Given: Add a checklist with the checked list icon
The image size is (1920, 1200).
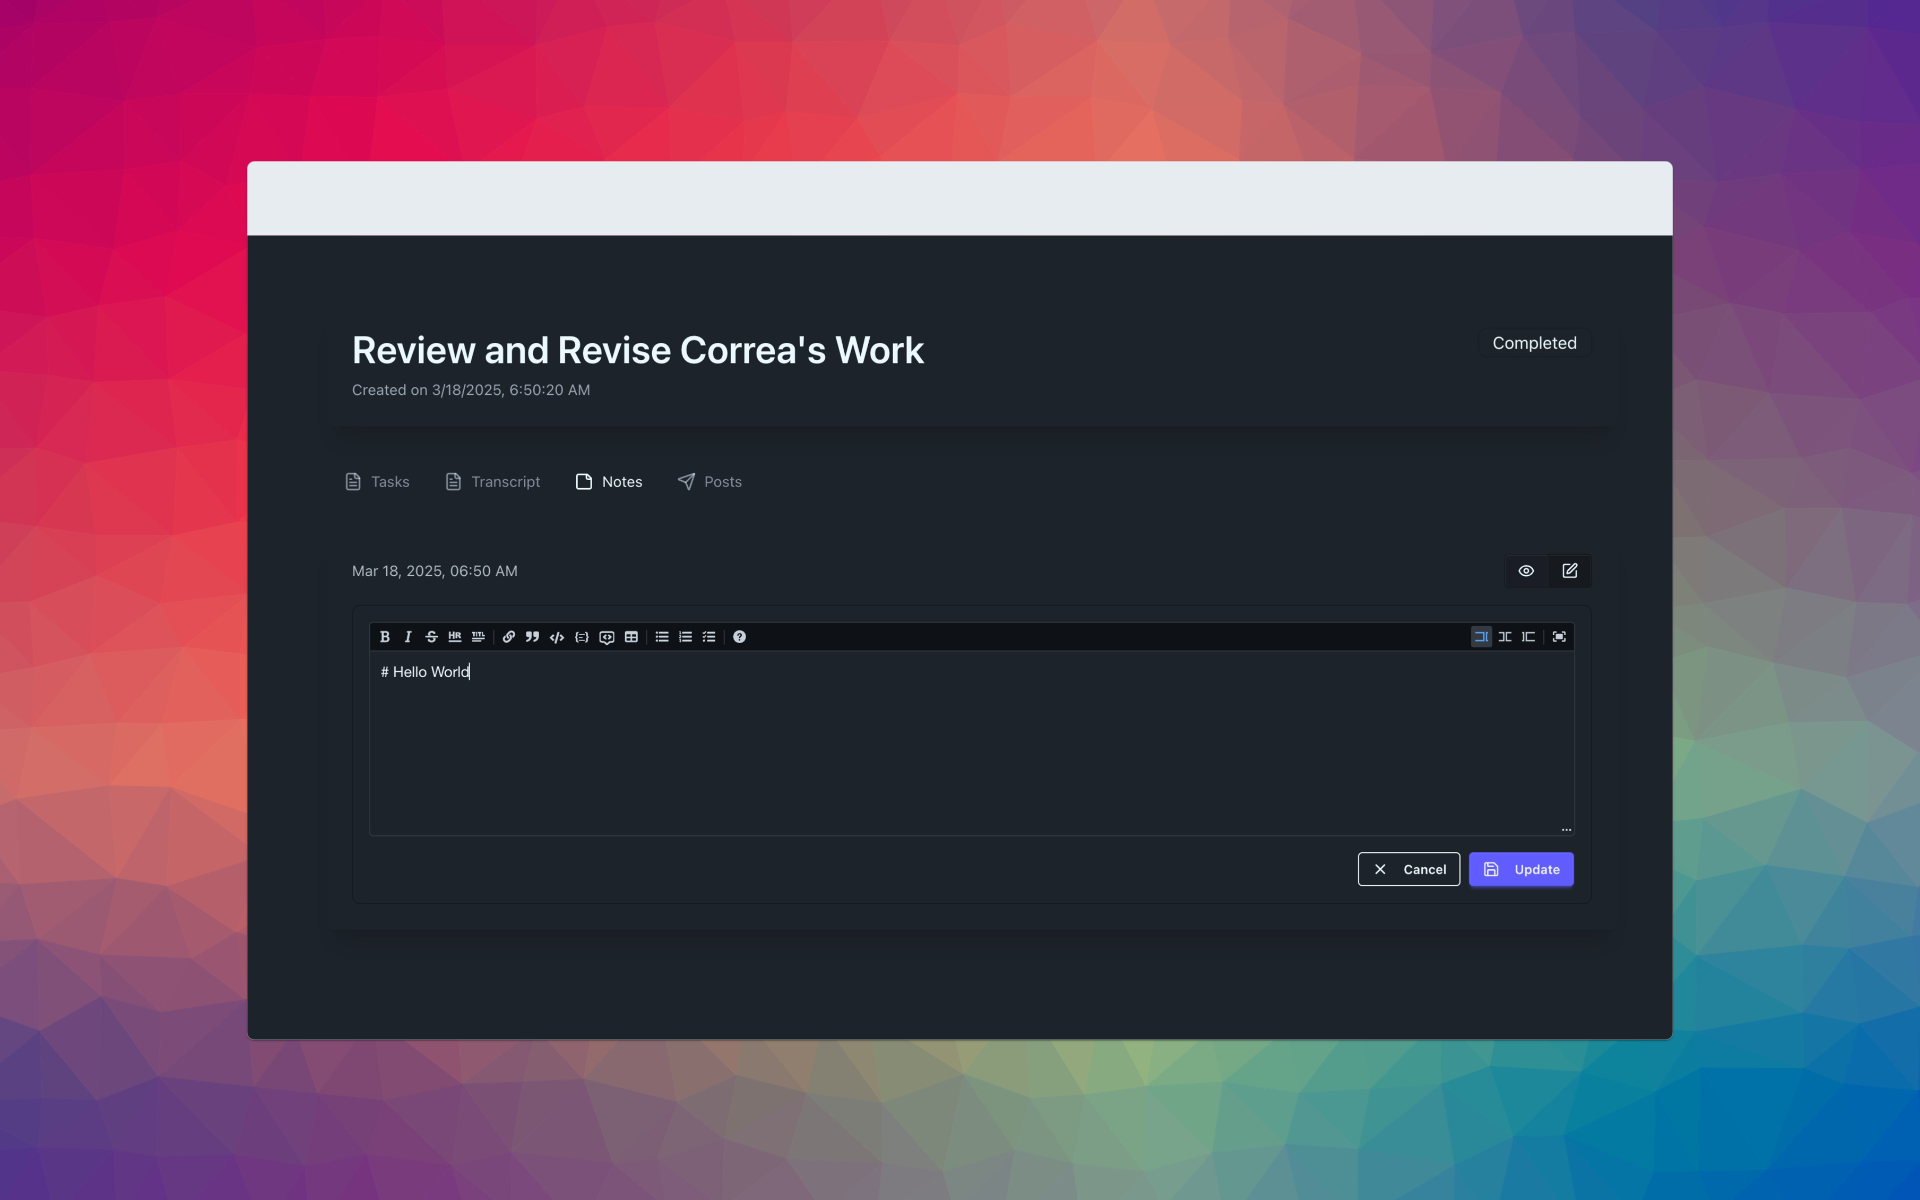Looking at the screenshot, I should pyautogui.click(x=709, y=637).
